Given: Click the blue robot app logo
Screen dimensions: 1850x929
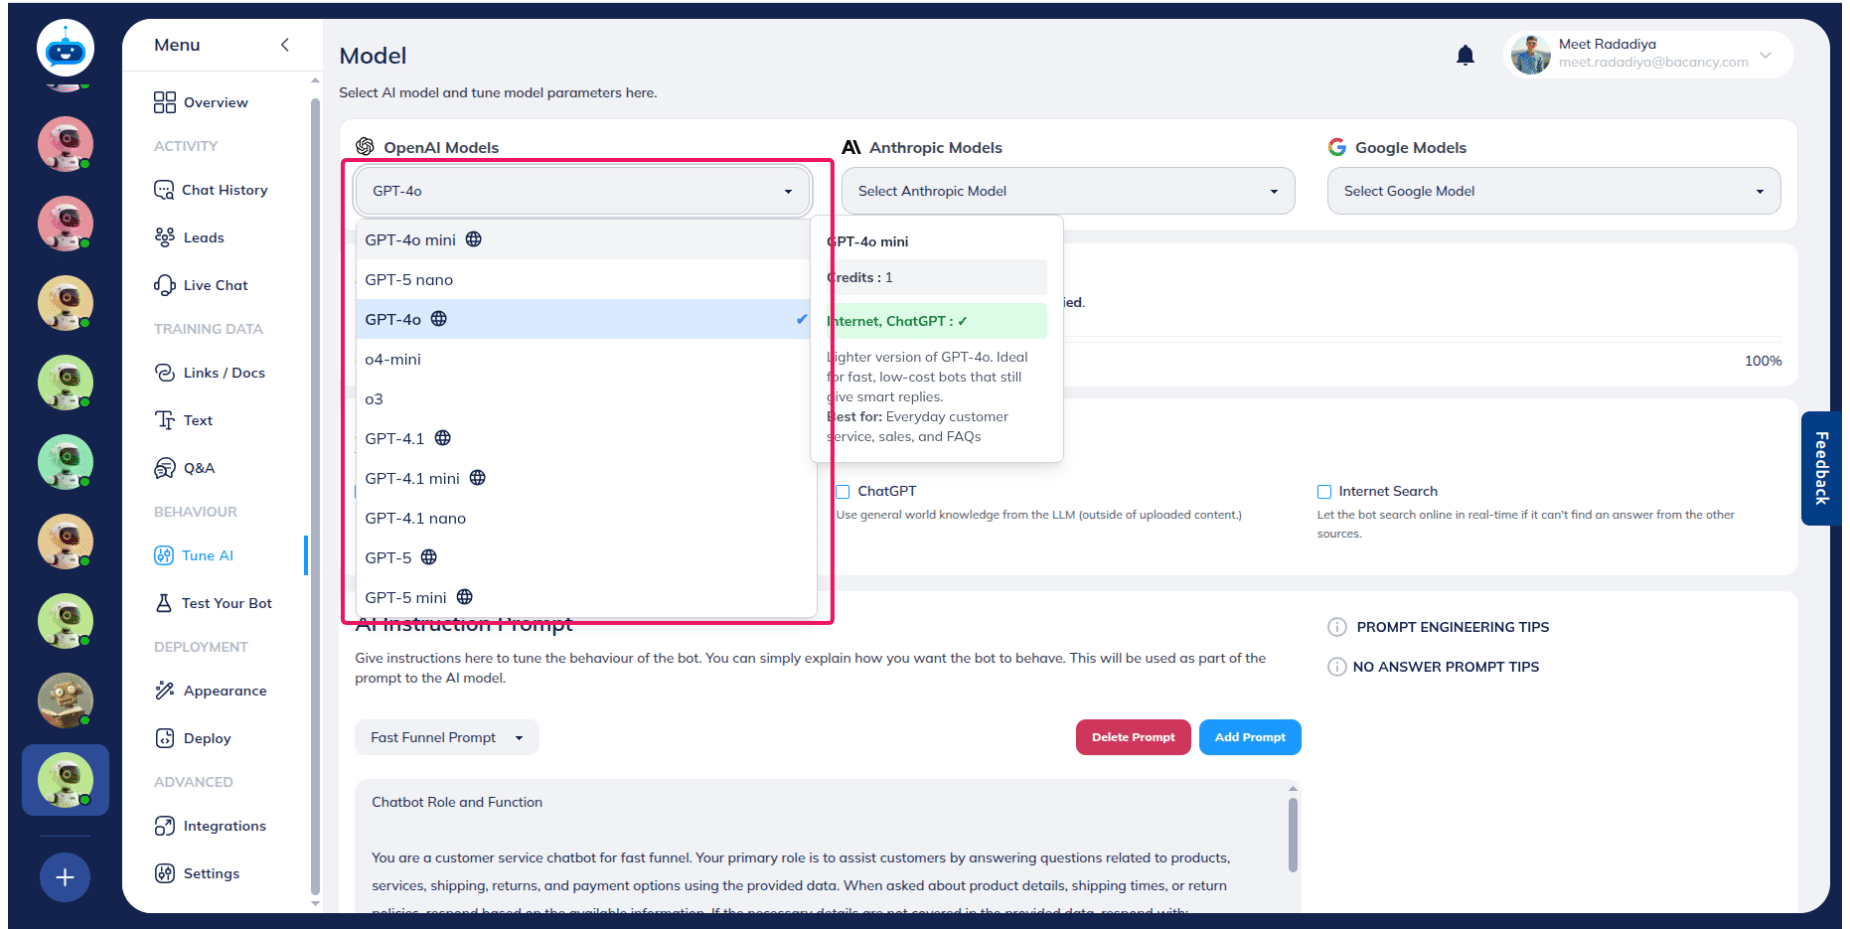Looking at the screenshot, I should pyautogui.click(x=66, y=47).
